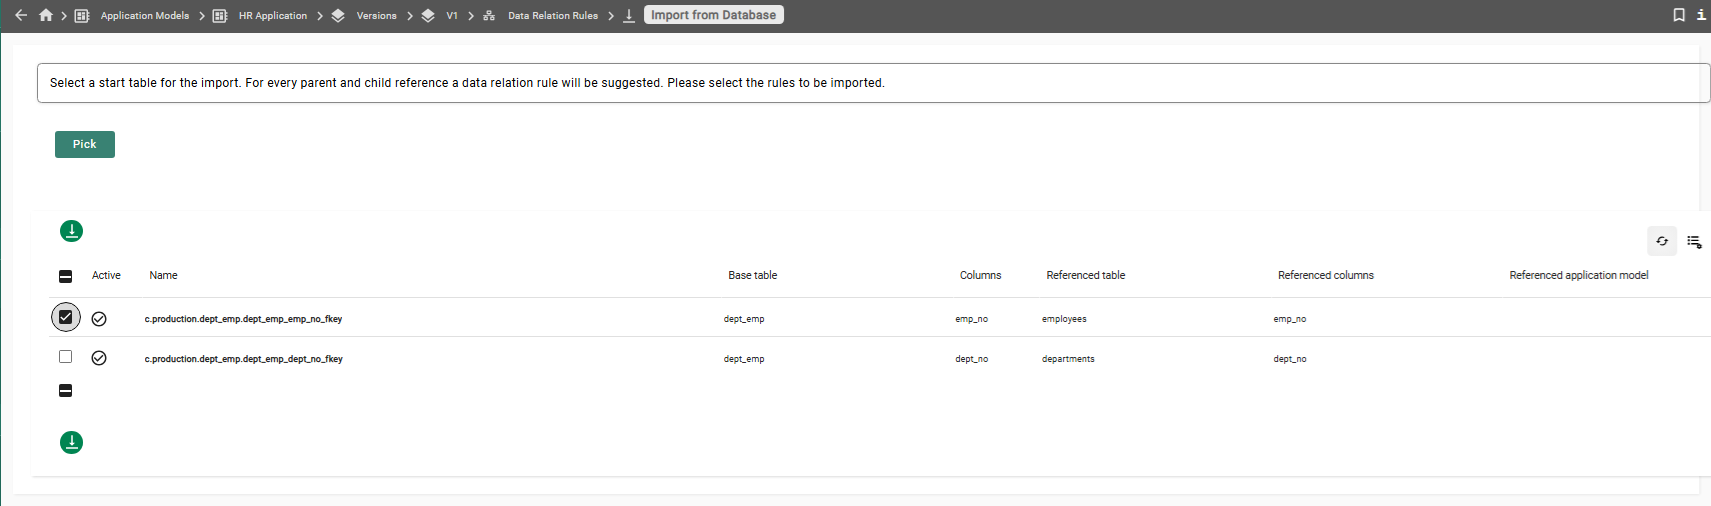Screen dimensions: 1711x506
Task: Select c.production.dept_emp.dept_emp_emp_no_fkey name
Action: tap(244, 319)
